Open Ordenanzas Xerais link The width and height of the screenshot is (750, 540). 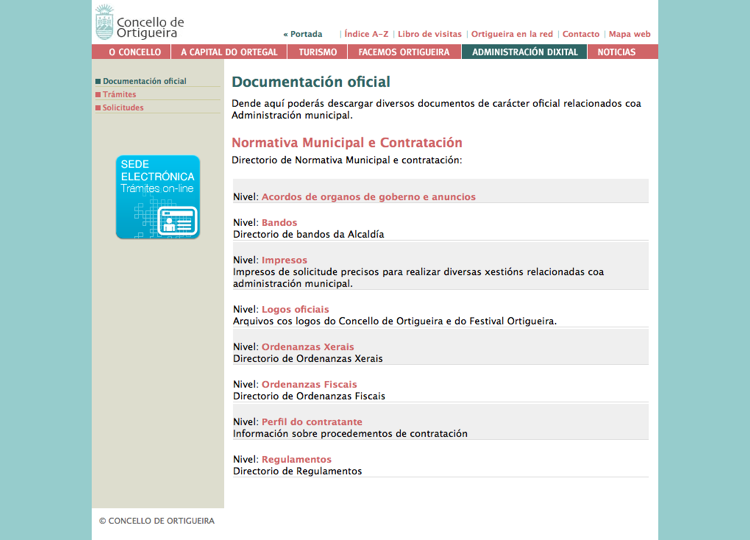point(308,346)
